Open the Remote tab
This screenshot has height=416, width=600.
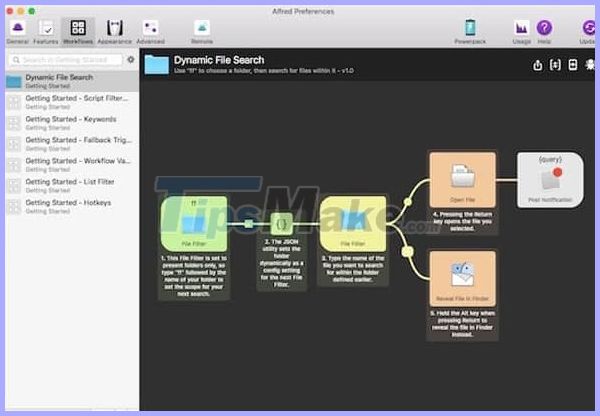point(202,32)
